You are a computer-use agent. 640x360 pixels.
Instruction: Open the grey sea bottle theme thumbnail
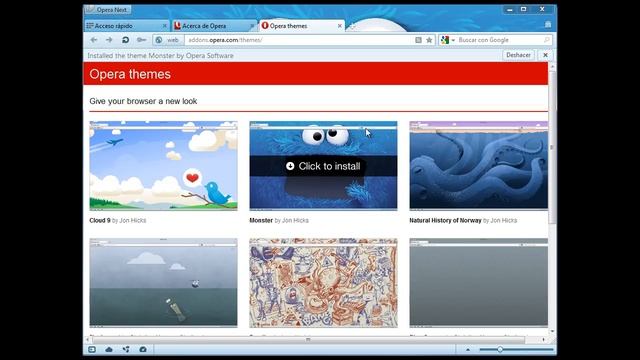coord(163,283)
